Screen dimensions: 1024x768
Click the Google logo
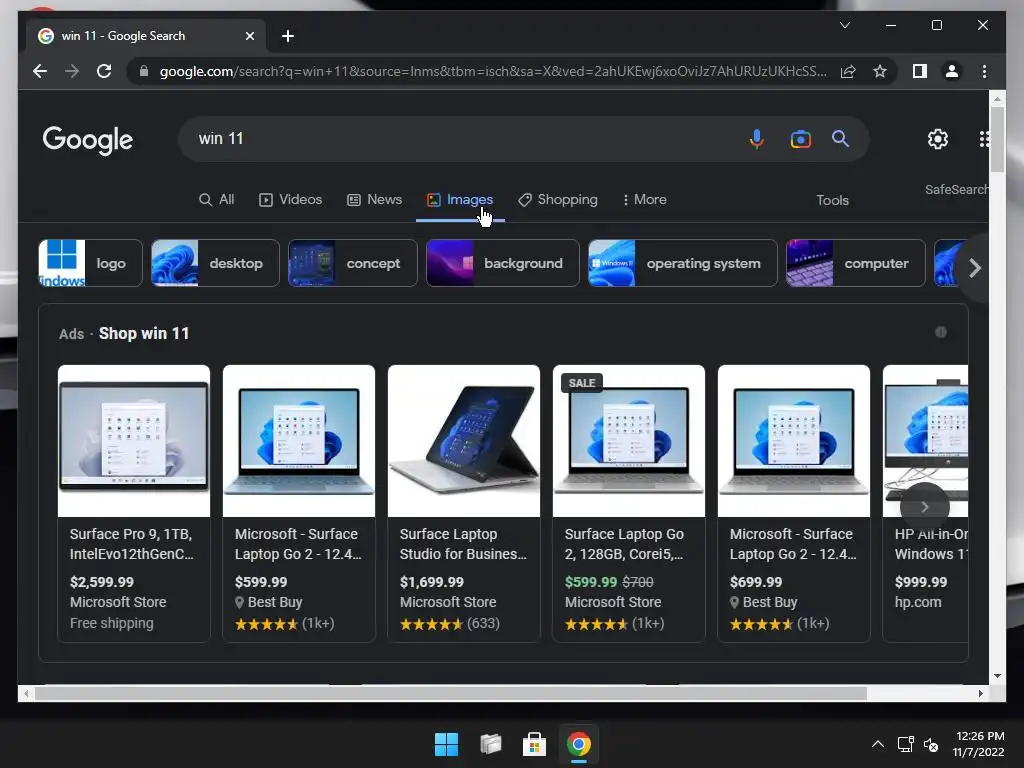[88, 140]
